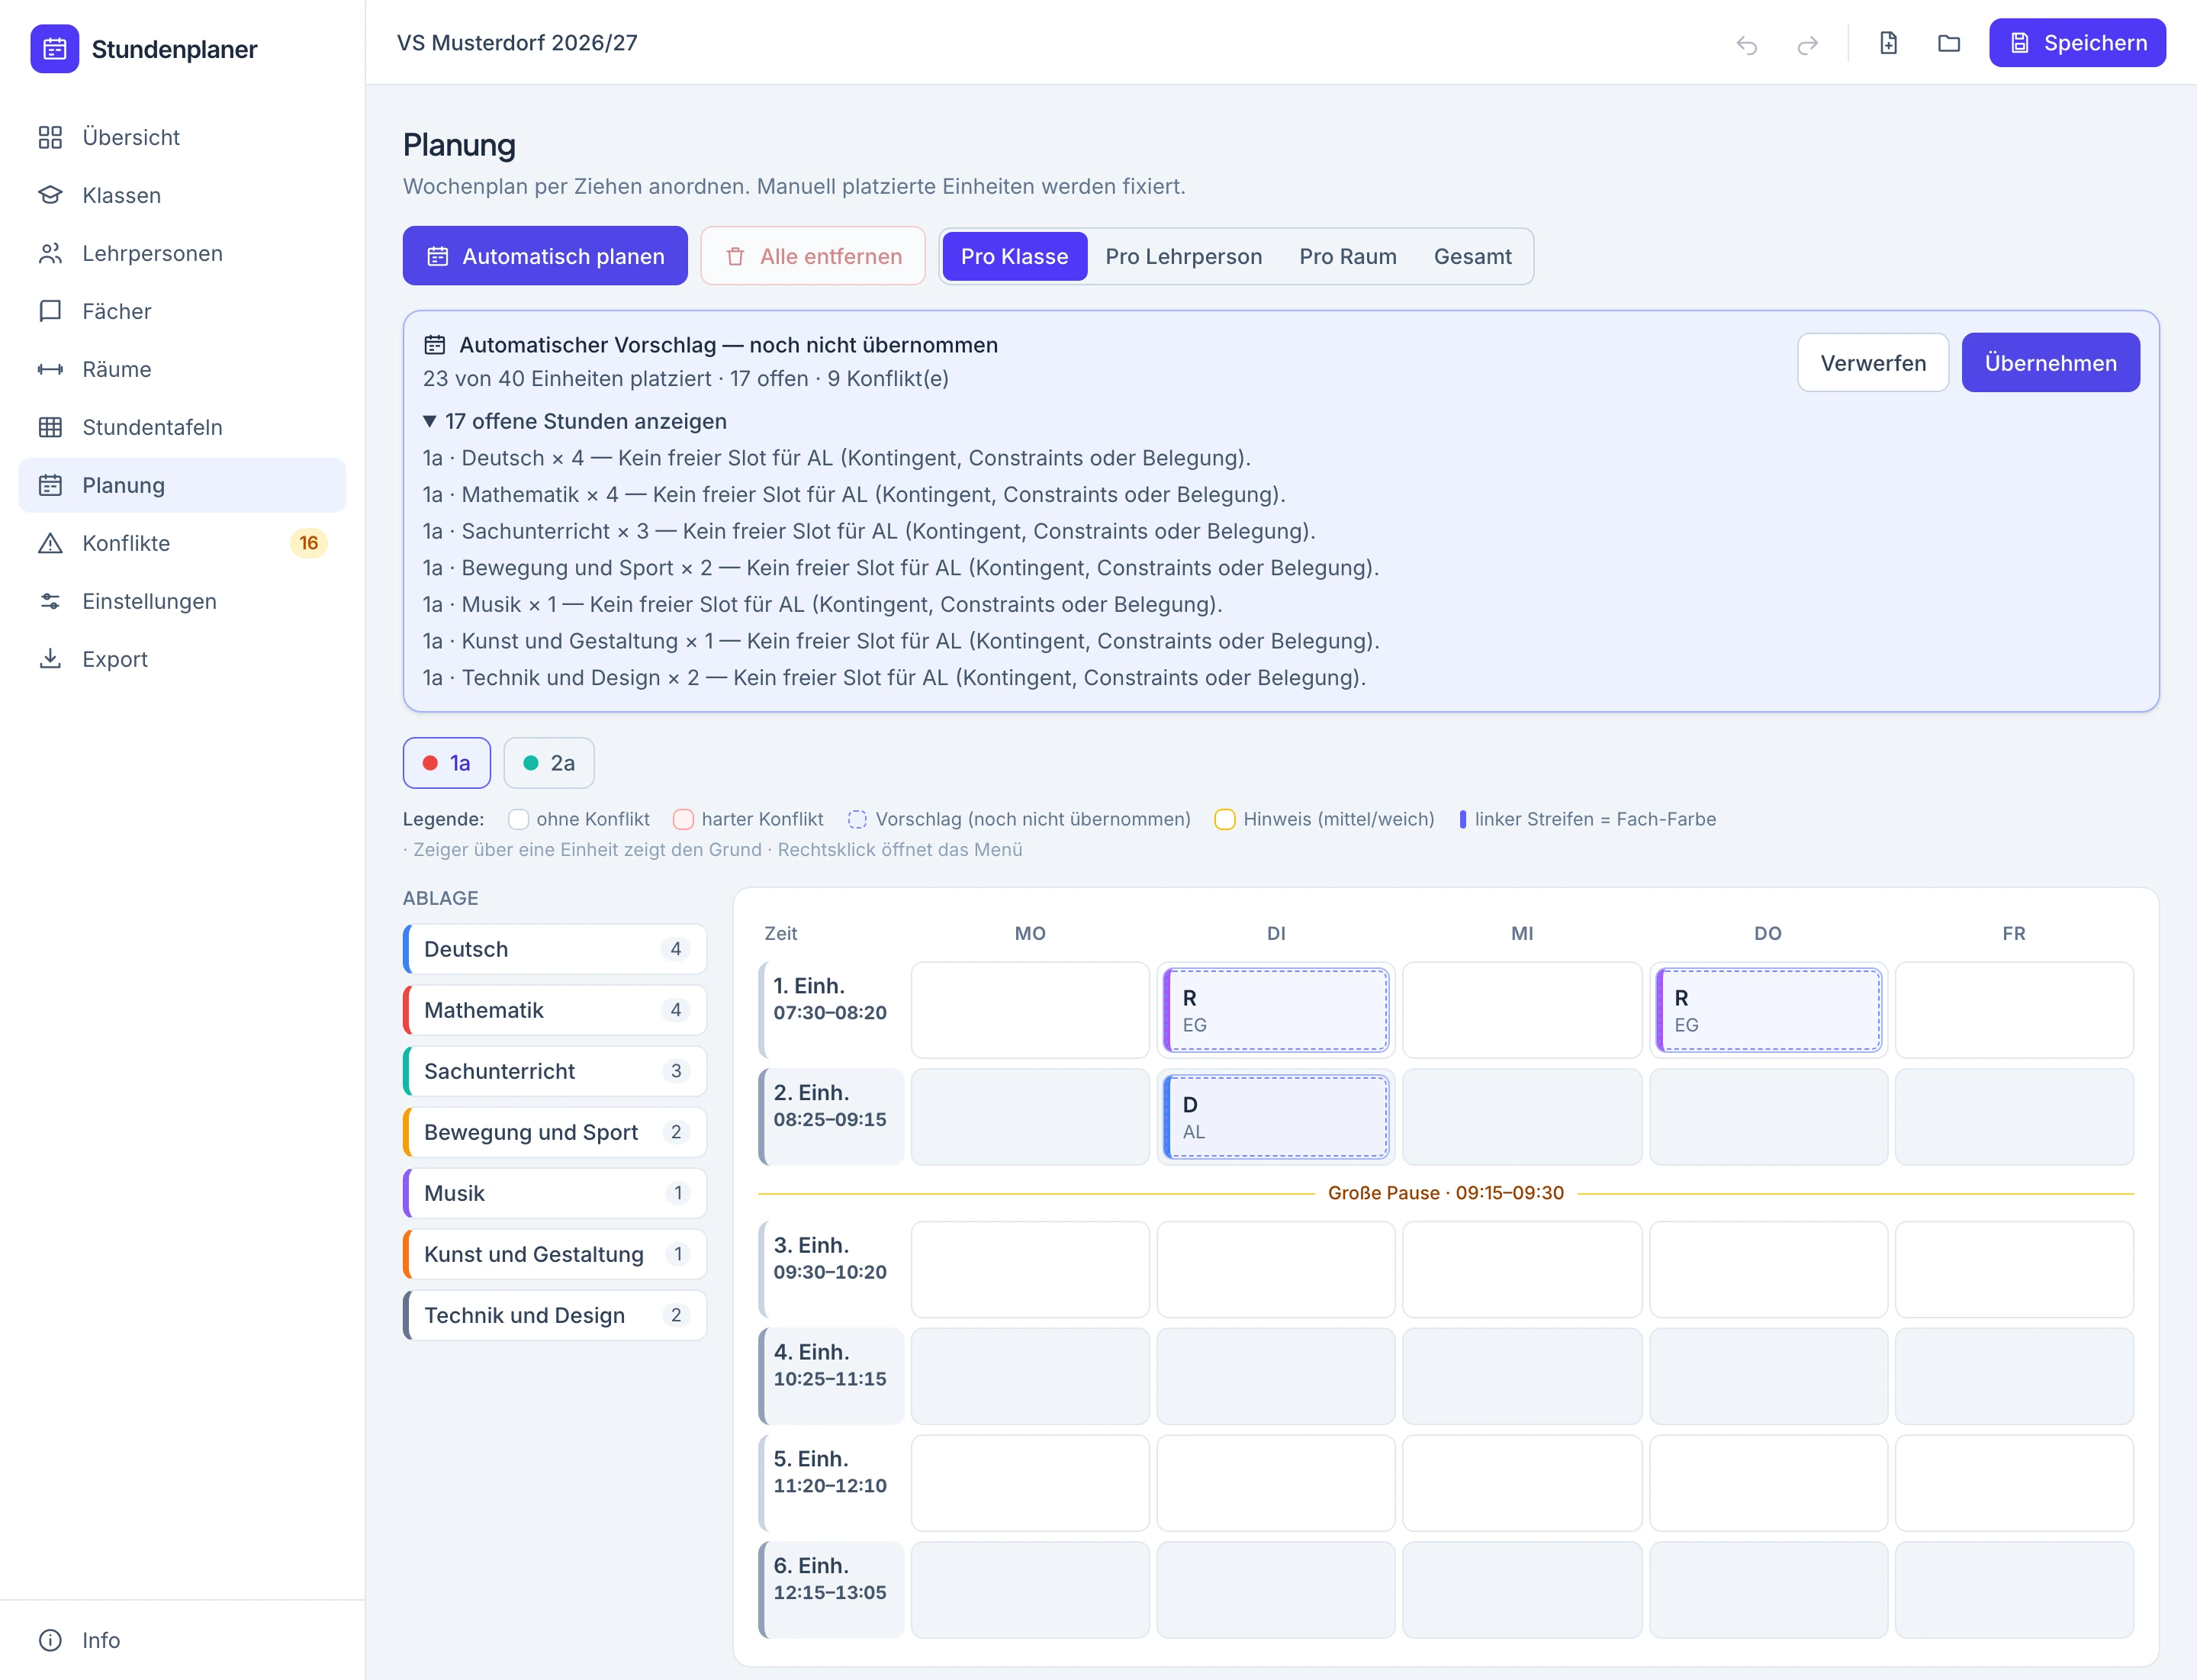Save with the Speichern button
The width and height of the screenshot is (2197, 1680).
click(2077, 43)
